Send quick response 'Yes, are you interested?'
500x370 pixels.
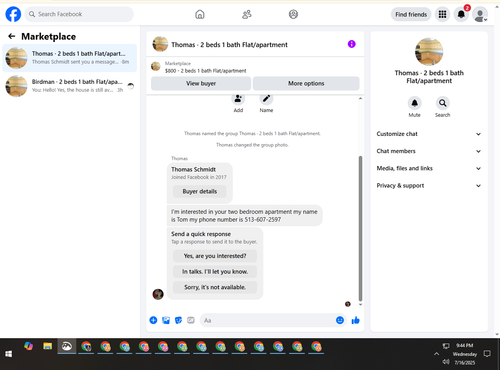click(x=215, y=256)
